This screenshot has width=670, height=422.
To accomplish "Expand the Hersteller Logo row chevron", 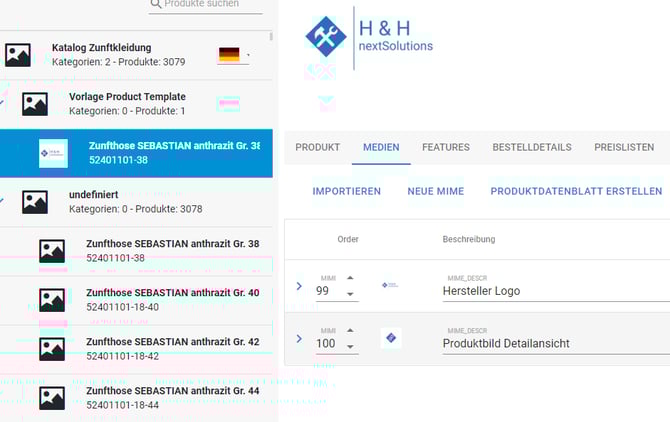I will click(x=299, y=286).
